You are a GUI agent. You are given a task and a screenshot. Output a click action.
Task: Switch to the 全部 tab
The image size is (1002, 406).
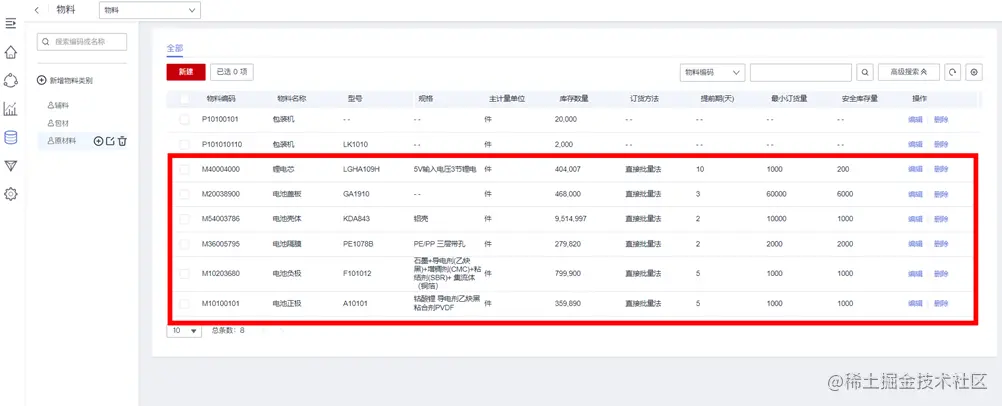coord(174,48)
